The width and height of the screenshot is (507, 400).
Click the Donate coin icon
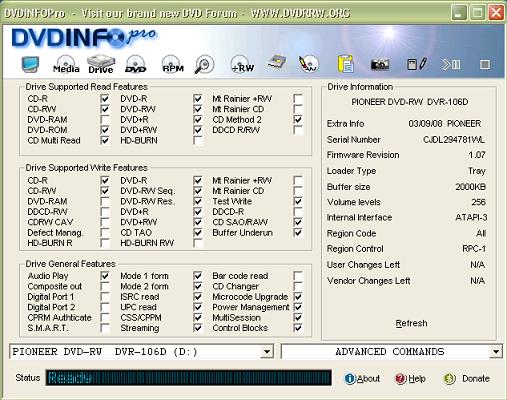449,379
